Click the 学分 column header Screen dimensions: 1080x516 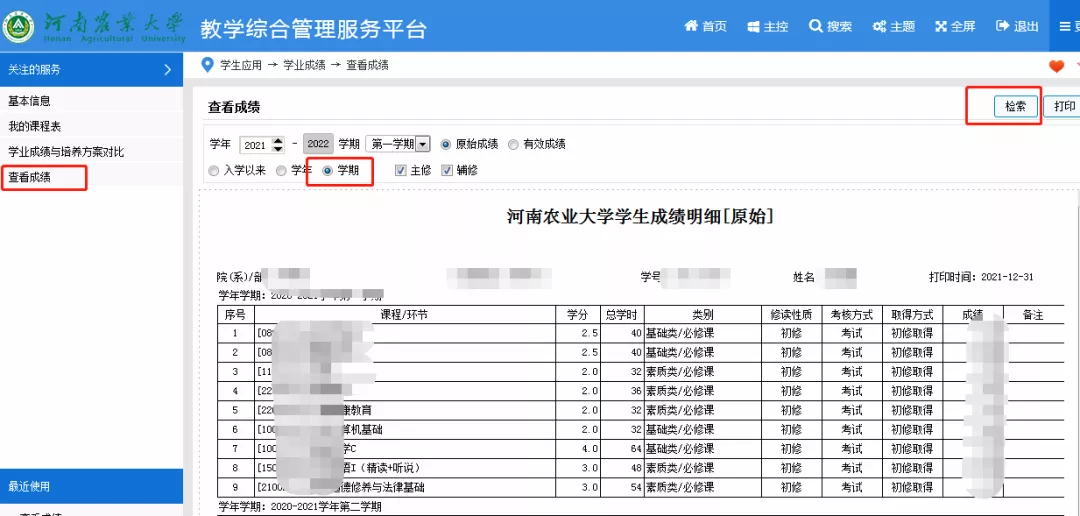[x=577, y=315]
